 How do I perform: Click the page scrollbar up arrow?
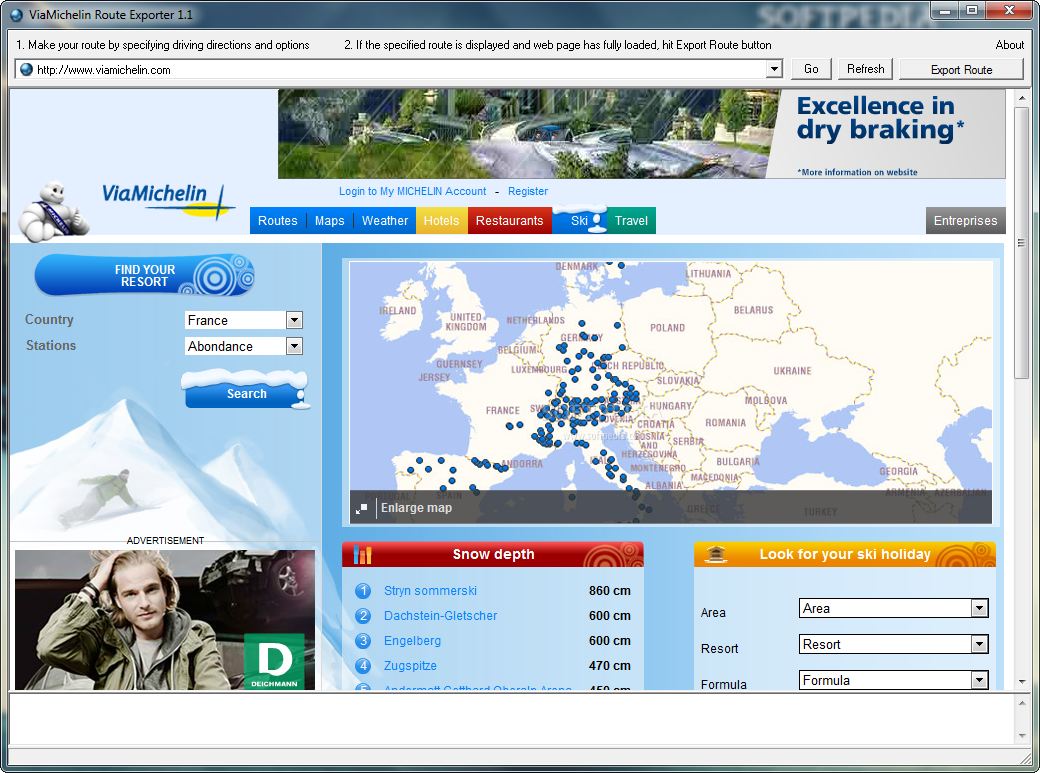[1021, 98]
